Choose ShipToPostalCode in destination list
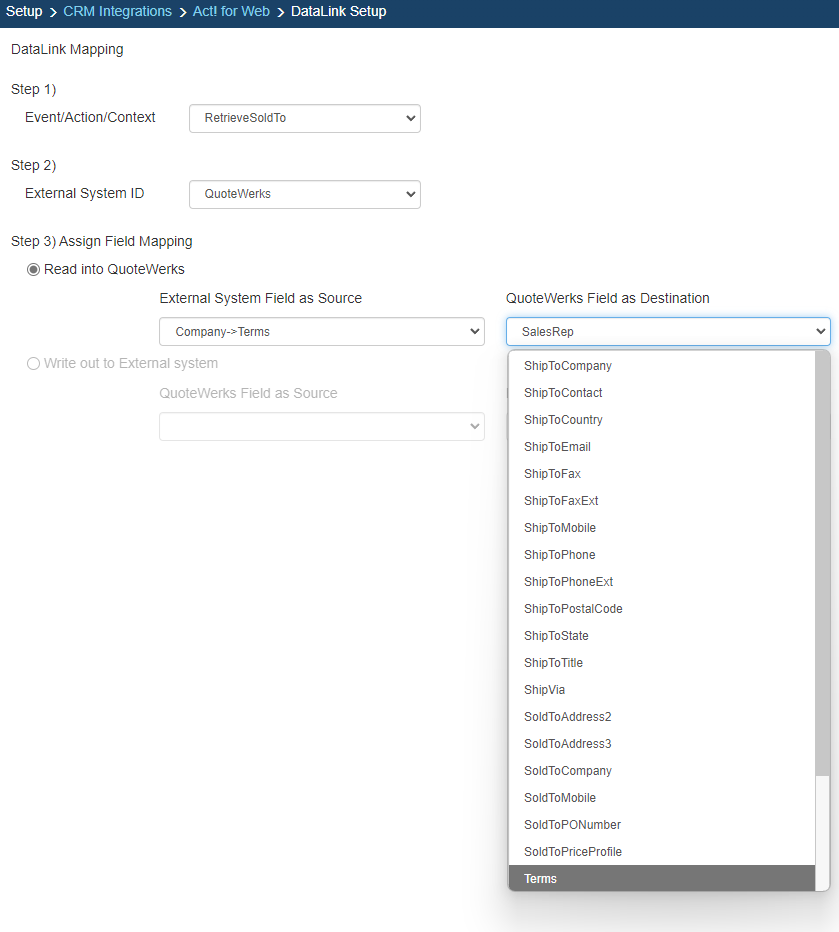 (x=573, y=609)
